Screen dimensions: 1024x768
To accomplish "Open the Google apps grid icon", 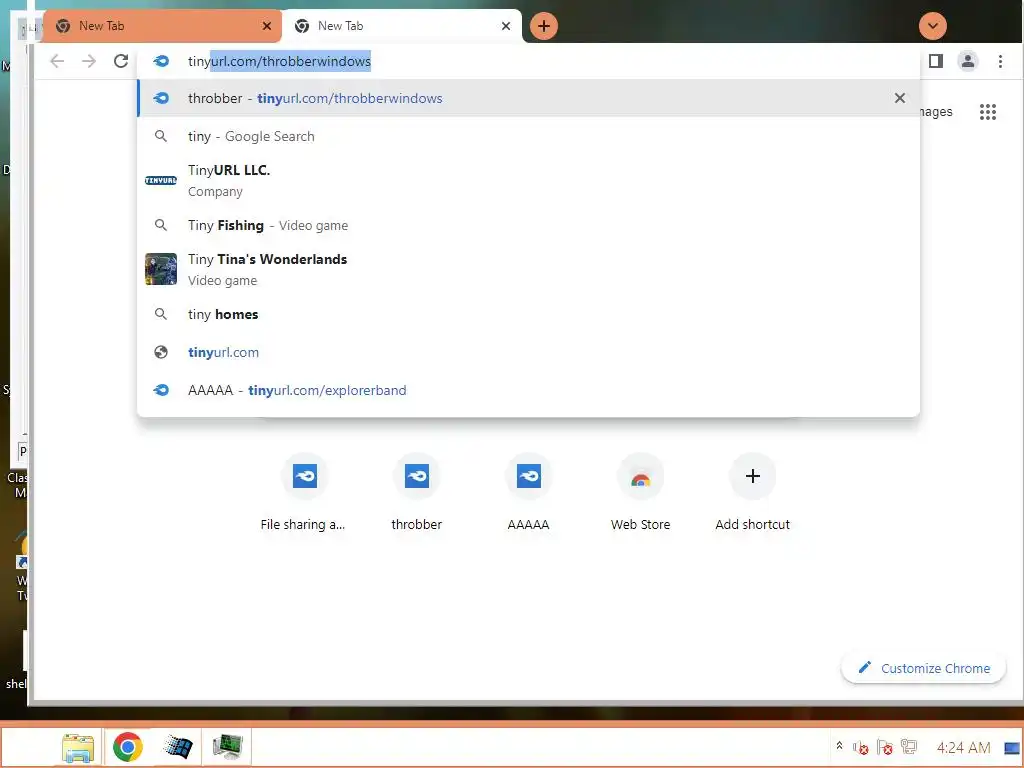I will (988, 112).
